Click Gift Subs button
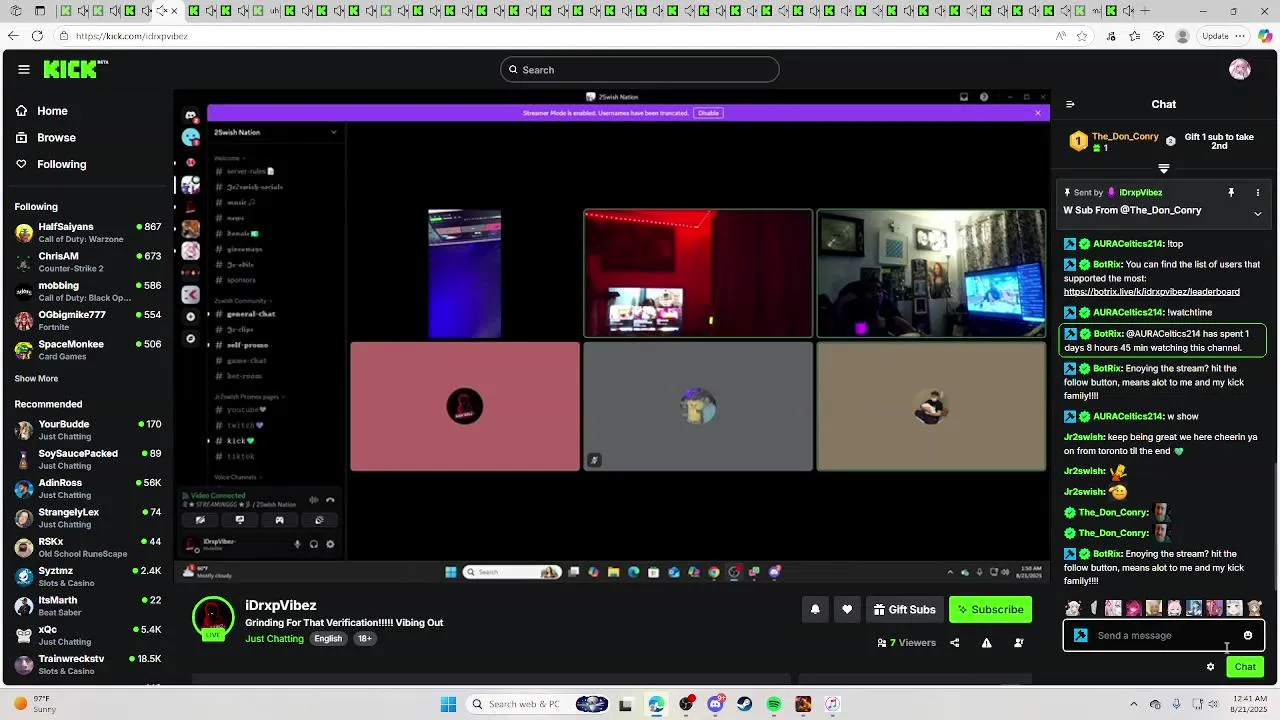The height and width of the screenshot is (720, 1280). point(905,609)
